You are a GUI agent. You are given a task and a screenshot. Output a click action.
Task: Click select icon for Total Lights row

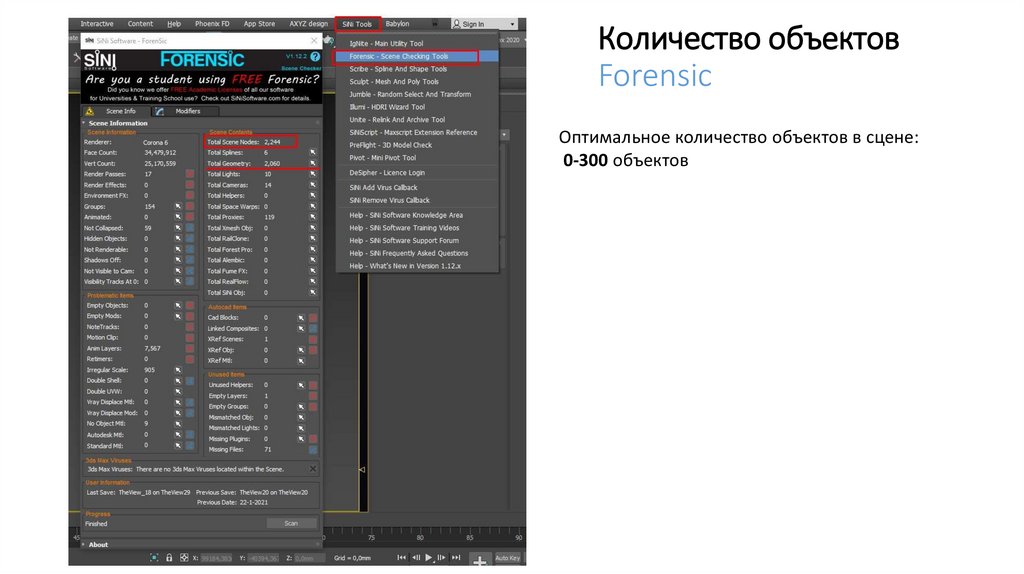pyautogui.click(x=313, y=174)
